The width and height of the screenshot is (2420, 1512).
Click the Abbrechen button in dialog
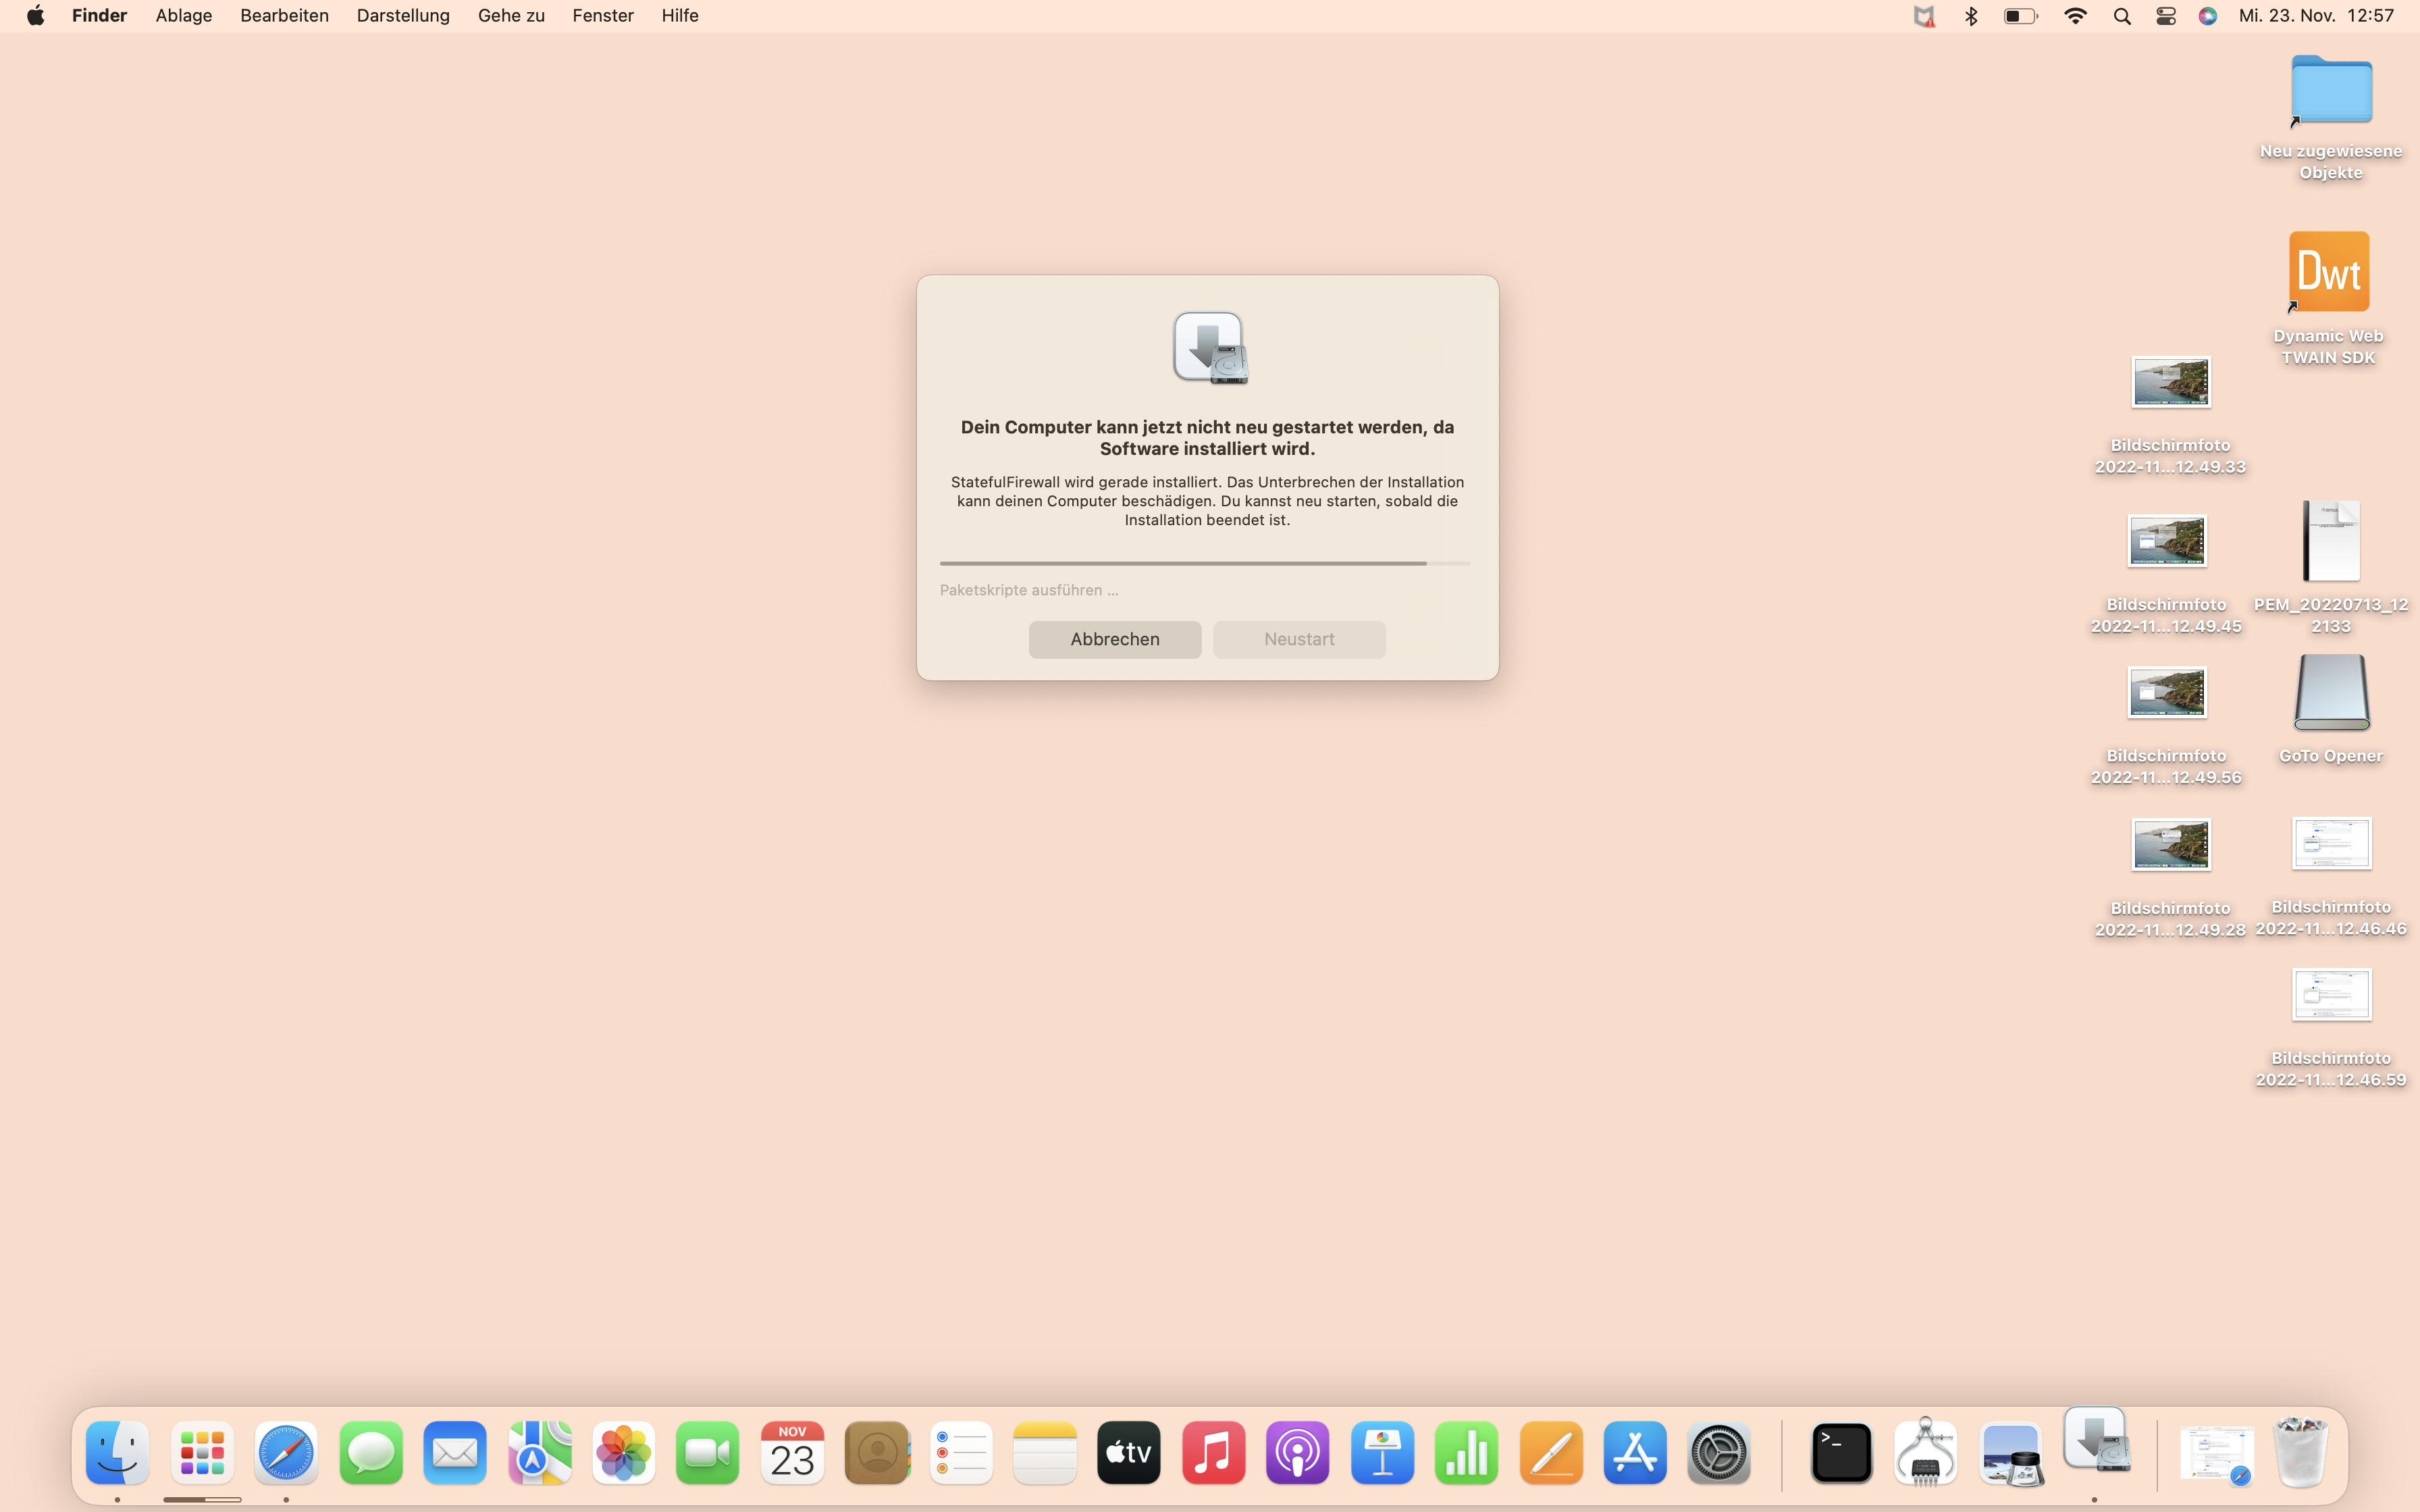[1114, 639]
